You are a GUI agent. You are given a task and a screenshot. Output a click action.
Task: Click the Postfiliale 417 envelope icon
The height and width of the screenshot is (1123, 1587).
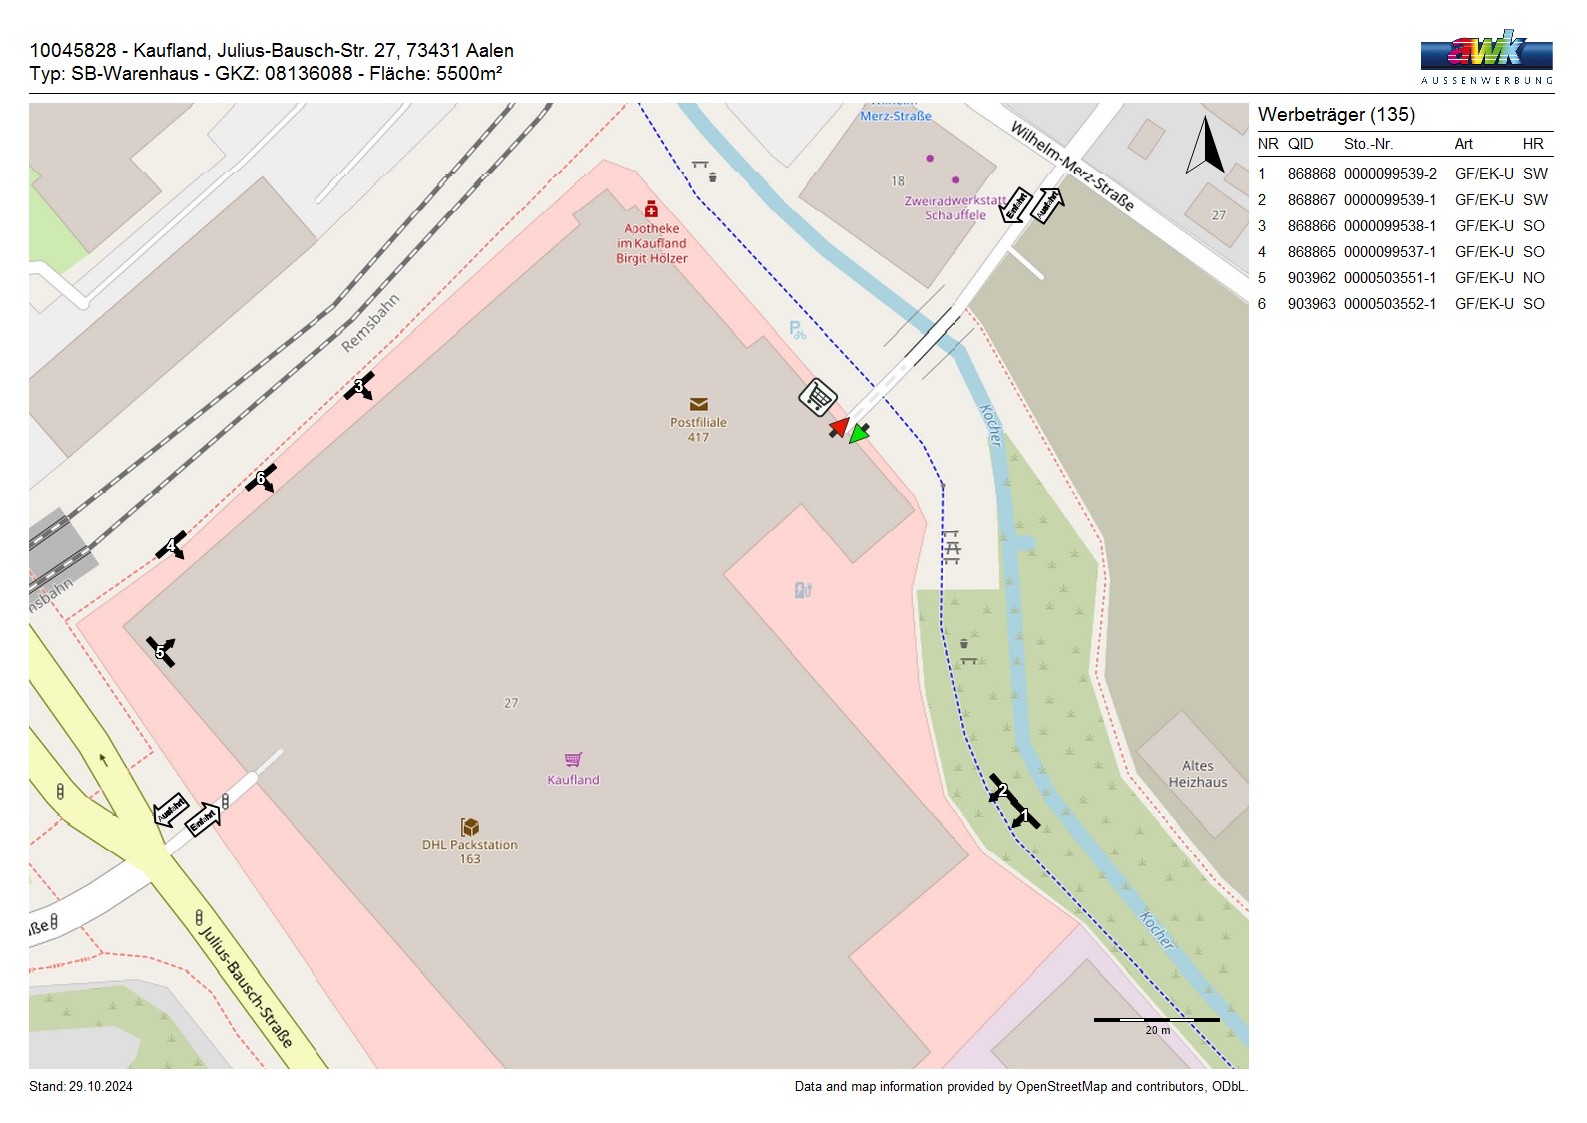pos(698,404)
